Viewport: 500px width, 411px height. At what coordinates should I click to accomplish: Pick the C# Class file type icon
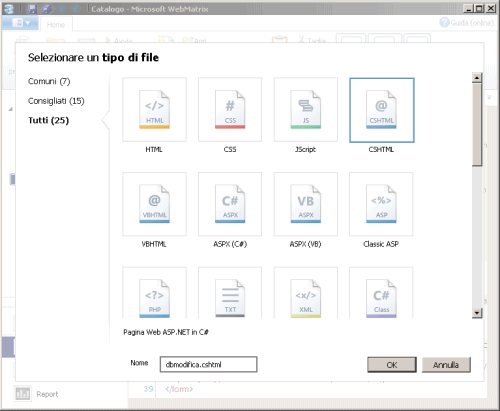point(381,293)
